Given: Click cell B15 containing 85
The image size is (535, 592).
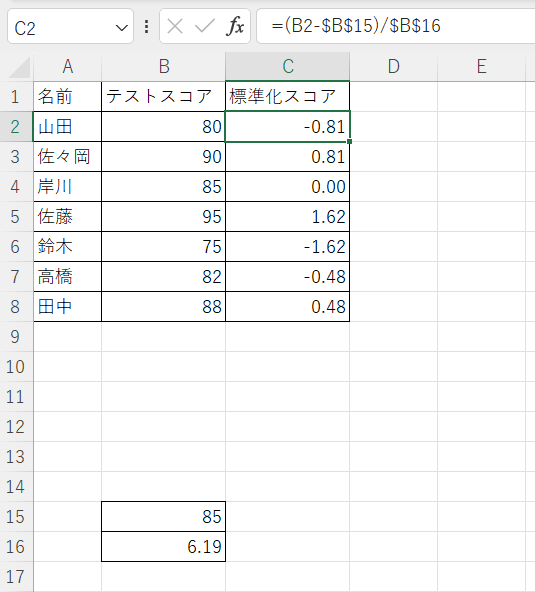Looking at the screenshot, I should click(x=163, y=516).
